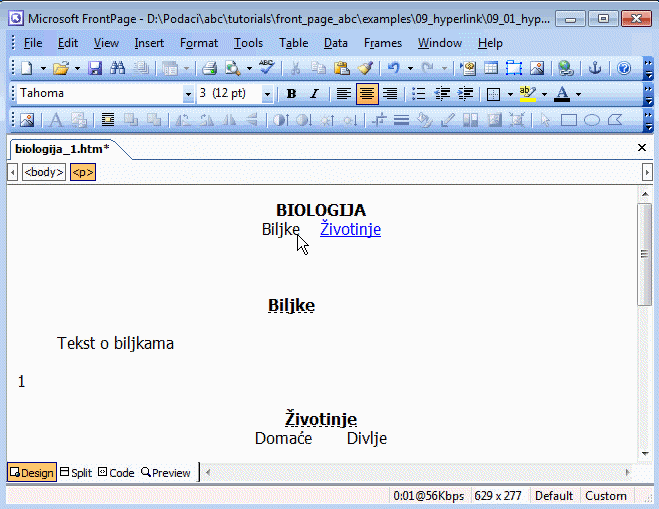659x509 pixels.
Task: Toggle Bold formatting
Action: [291, 94]
